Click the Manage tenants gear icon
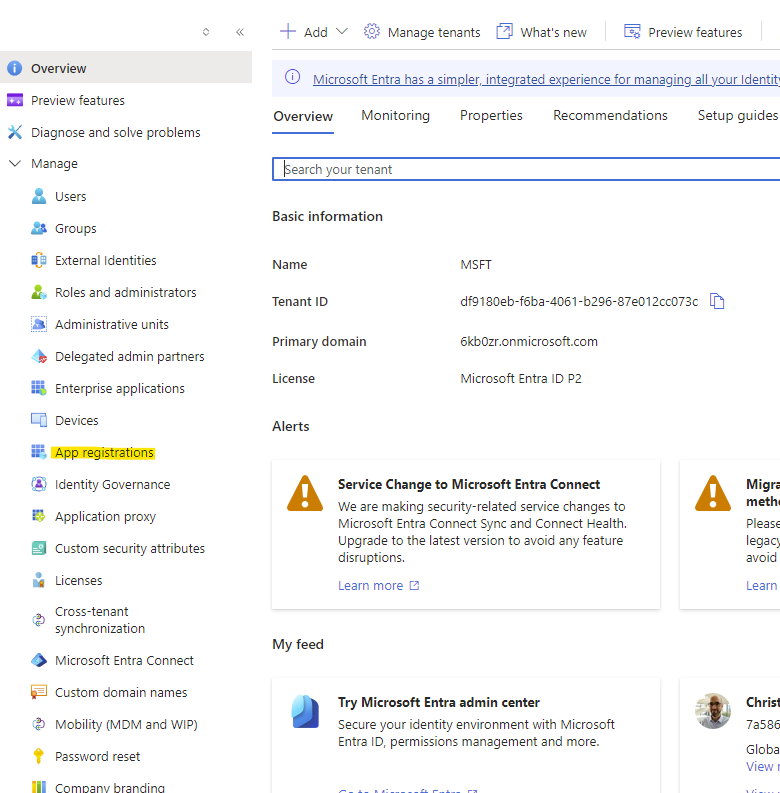Viewport: 780px width, 793px height. pyautogui.click(x=372, y=32)
